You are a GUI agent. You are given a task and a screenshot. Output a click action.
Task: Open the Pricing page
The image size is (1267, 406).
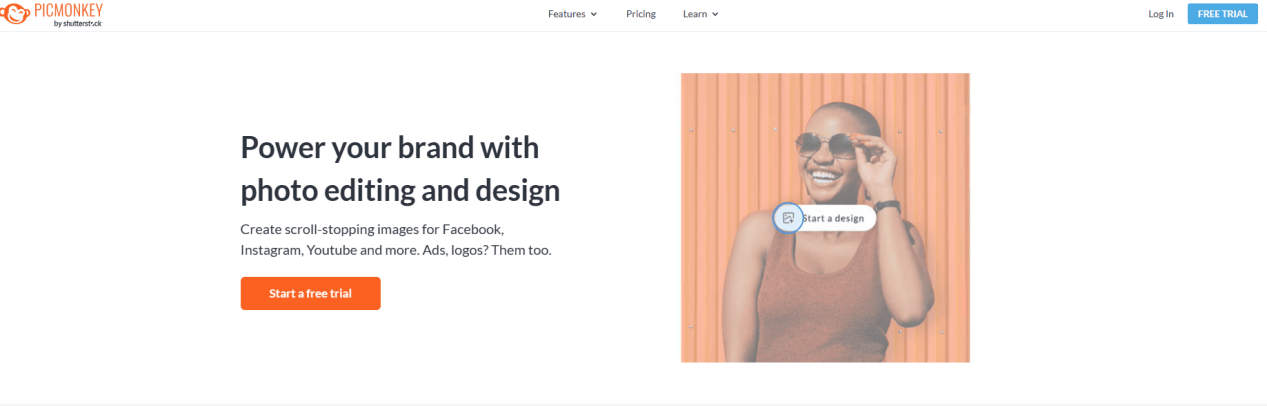point(641,14)
